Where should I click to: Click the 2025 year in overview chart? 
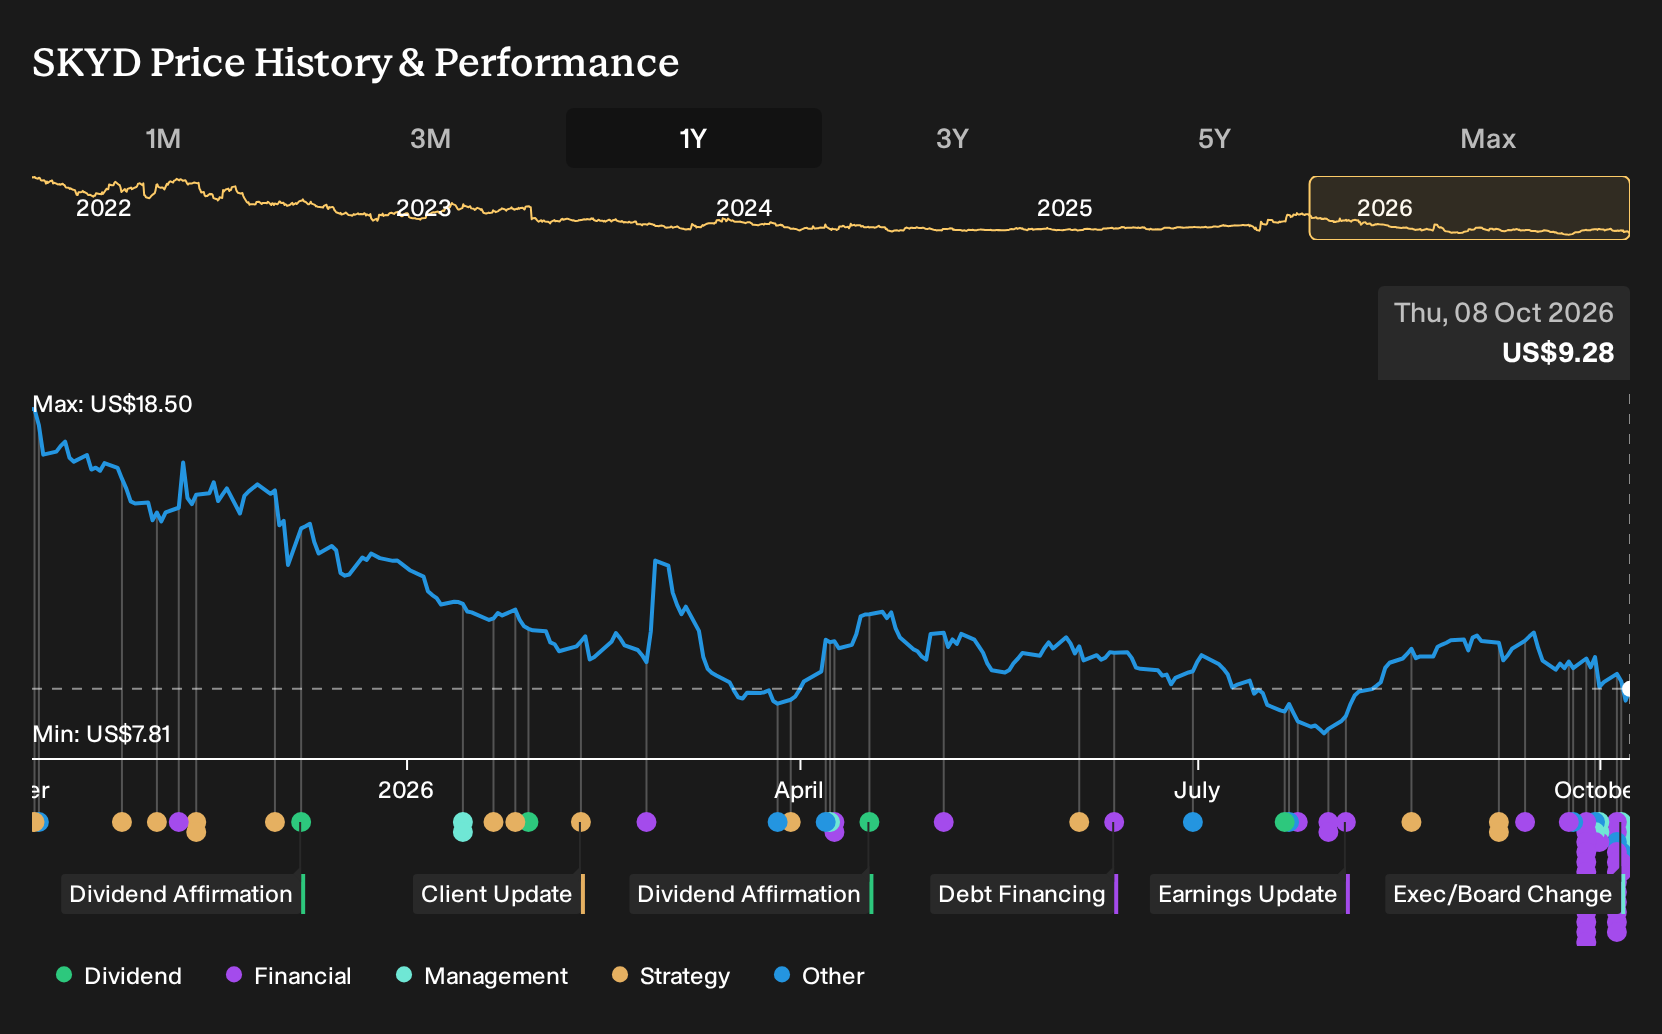[x=1064, y=208]
